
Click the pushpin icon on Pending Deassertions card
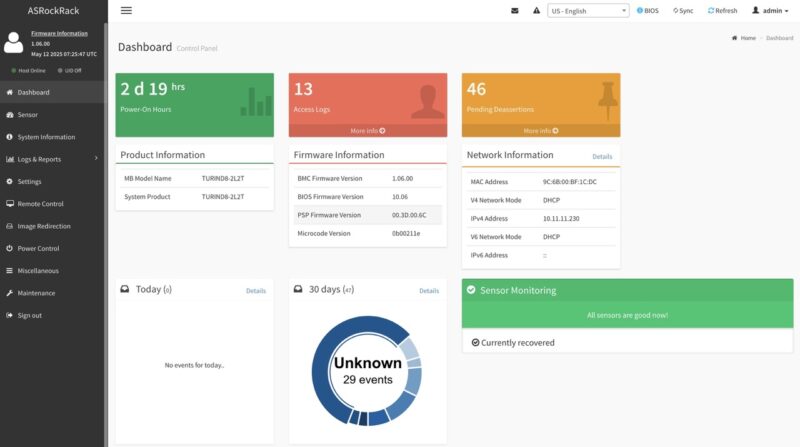coord(608,101)
